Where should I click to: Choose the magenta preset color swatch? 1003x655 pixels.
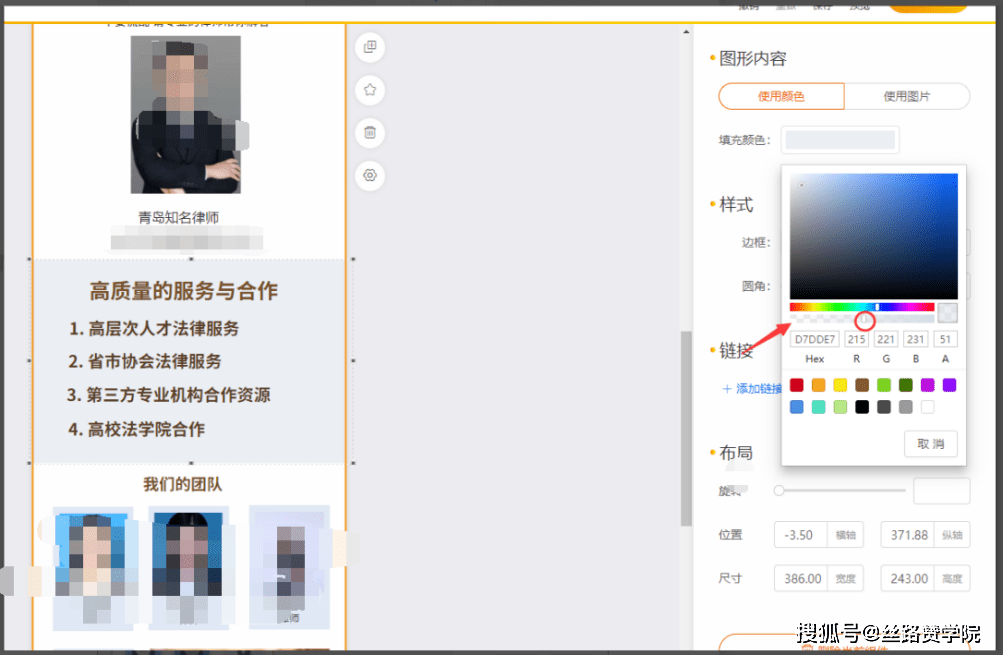click(x=928, y=385)
